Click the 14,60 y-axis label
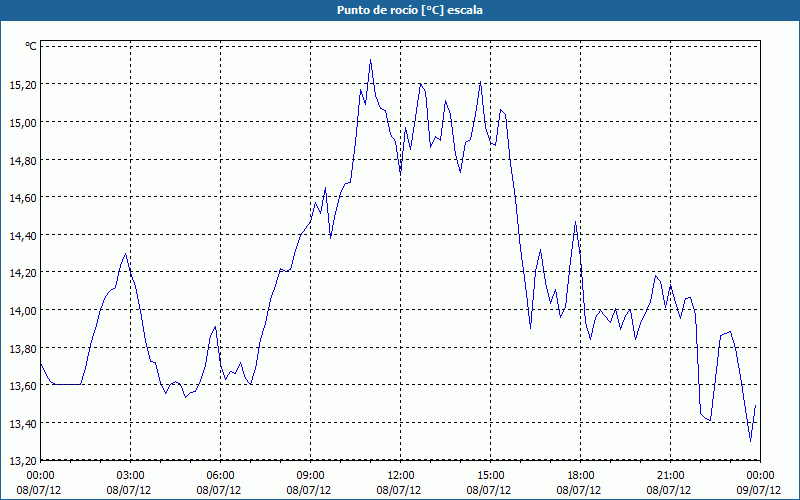 pyautogui.click(x=23, y=198)
